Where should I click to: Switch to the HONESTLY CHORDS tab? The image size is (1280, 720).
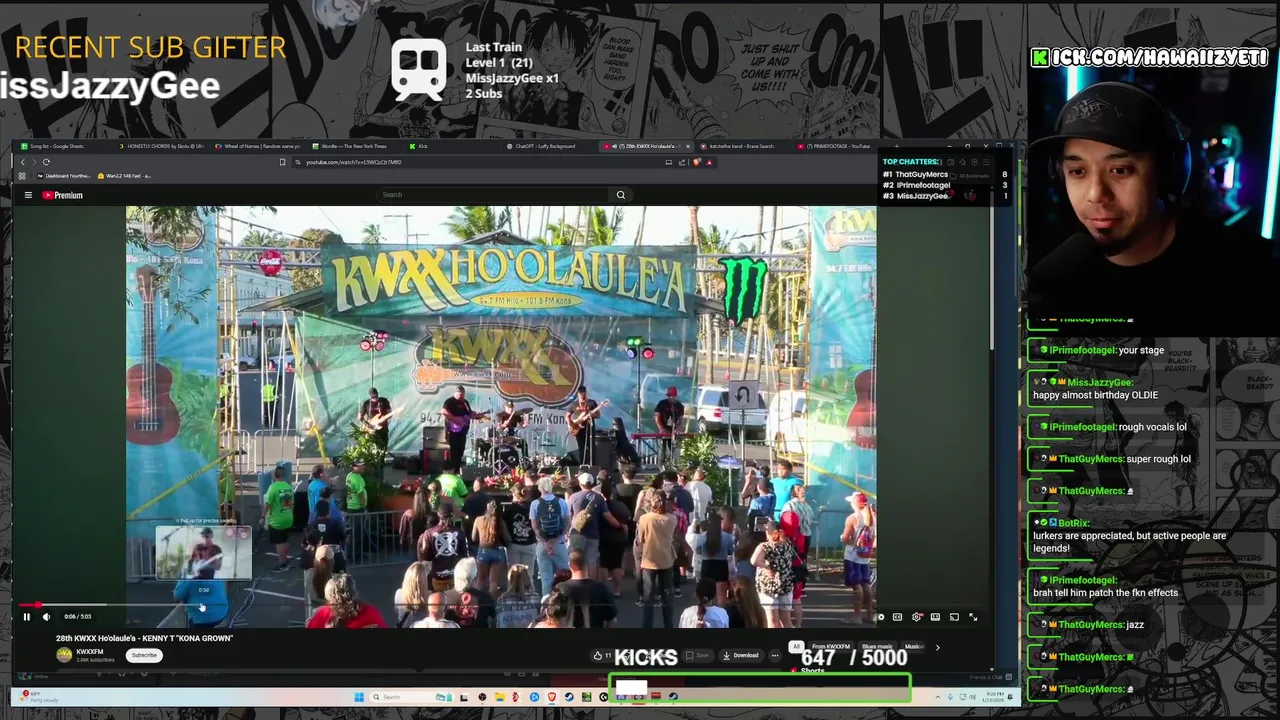pyautogui.click(x=163, y=146)
